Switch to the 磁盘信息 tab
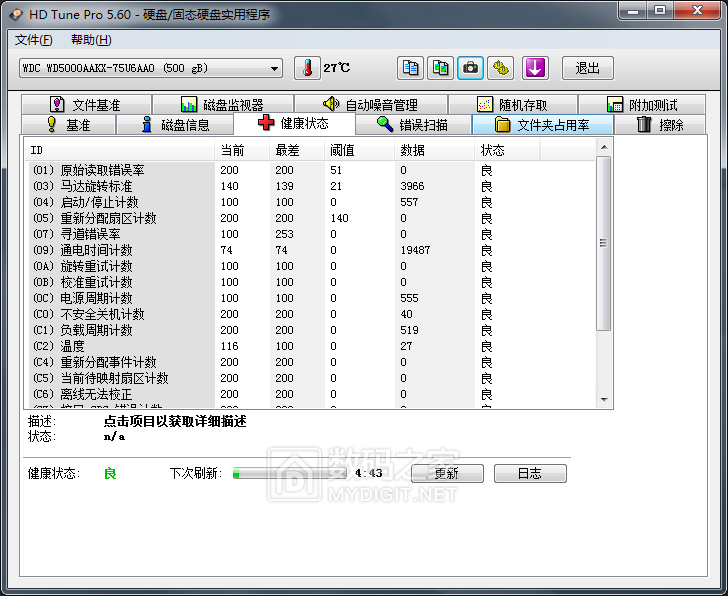This screenshot has height=596, width=728. click(x=174, y=125)
